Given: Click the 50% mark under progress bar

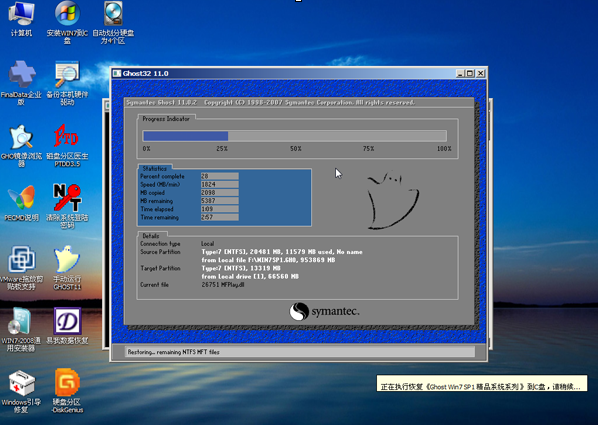Looking at the screenshot, I should (x=296, y=149).
